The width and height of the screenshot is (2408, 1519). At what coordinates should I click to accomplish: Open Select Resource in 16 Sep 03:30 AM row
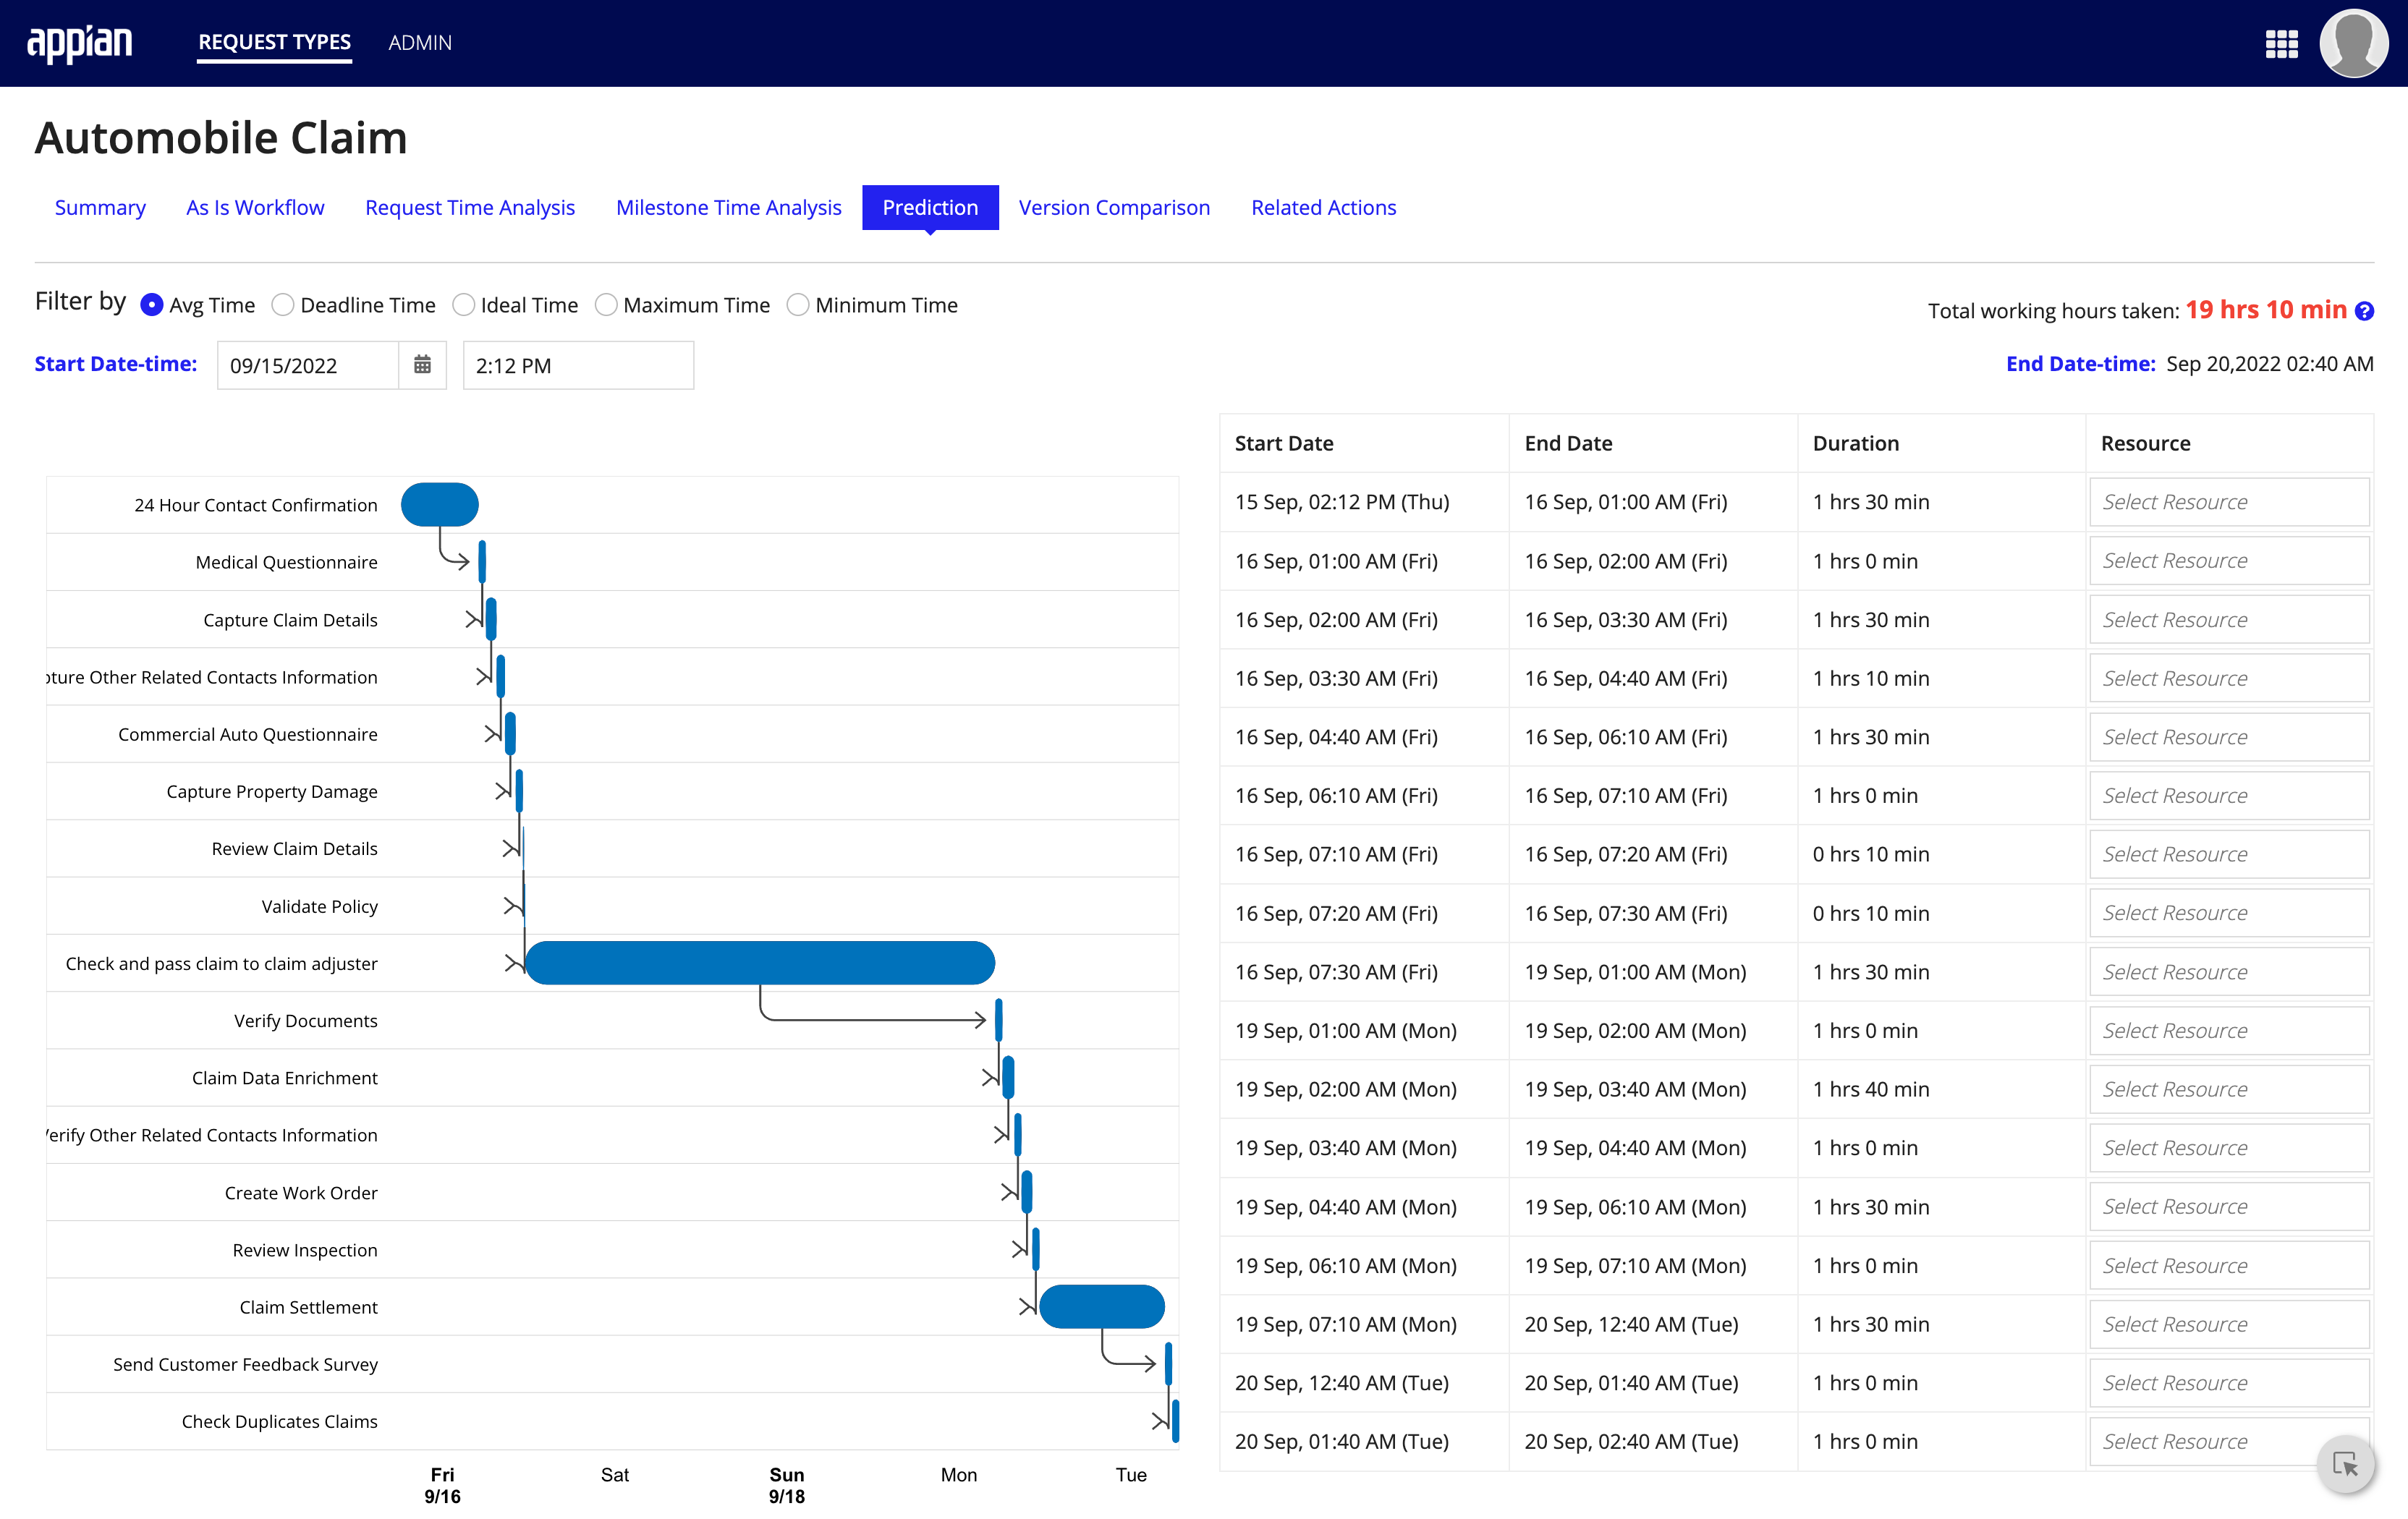click(2229, 678)
